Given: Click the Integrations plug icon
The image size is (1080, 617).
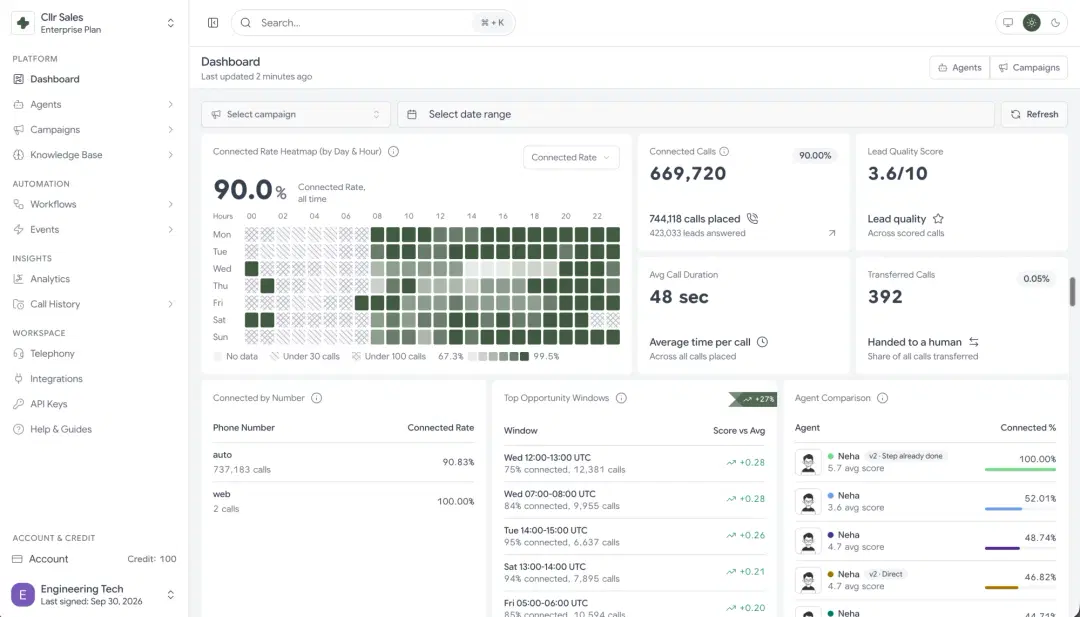Looking at the screenshot, I should pos(19,379).
